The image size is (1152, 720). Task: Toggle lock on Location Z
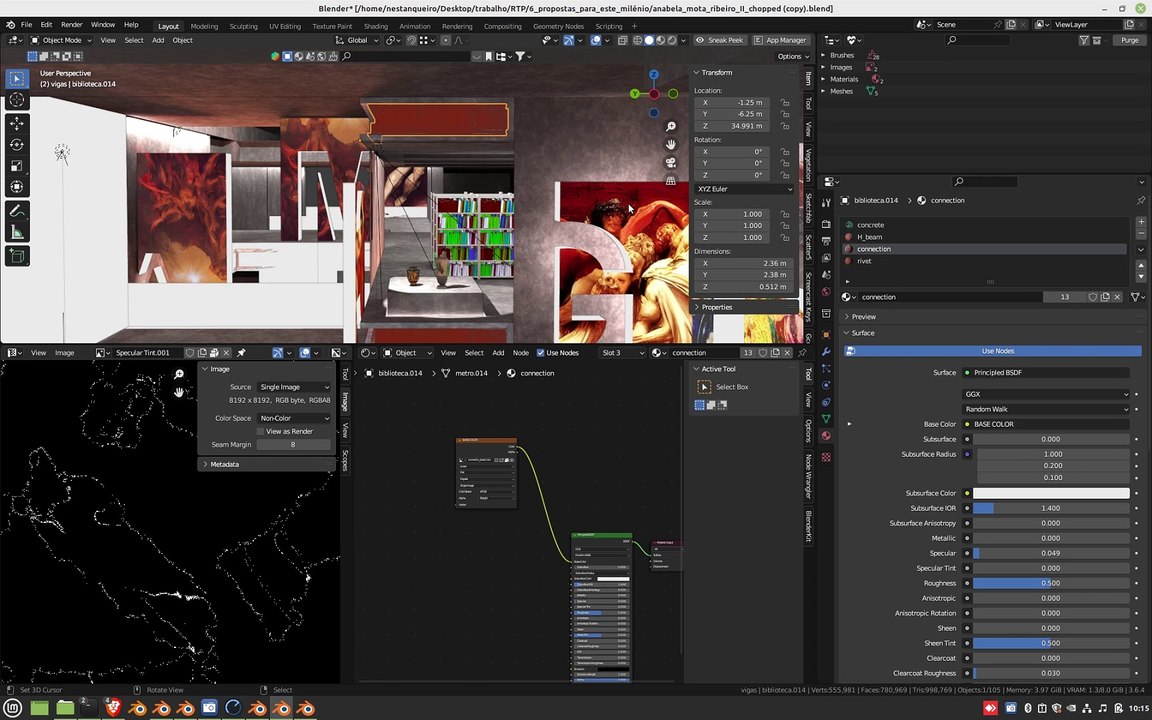tap(785, 126)
